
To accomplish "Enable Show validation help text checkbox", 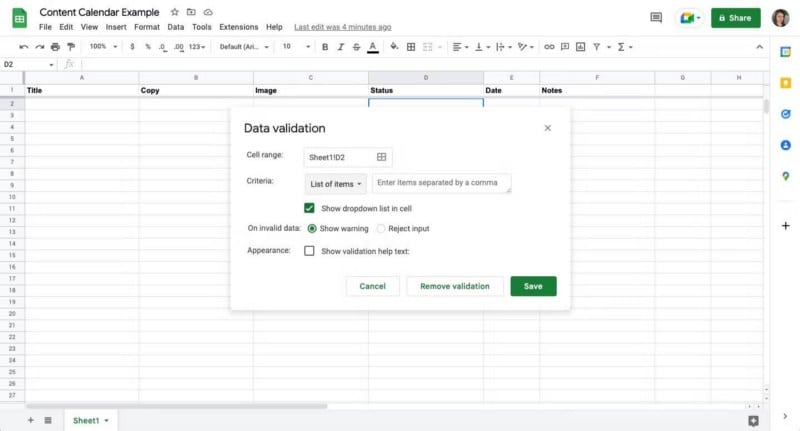I will click(310, 251).
